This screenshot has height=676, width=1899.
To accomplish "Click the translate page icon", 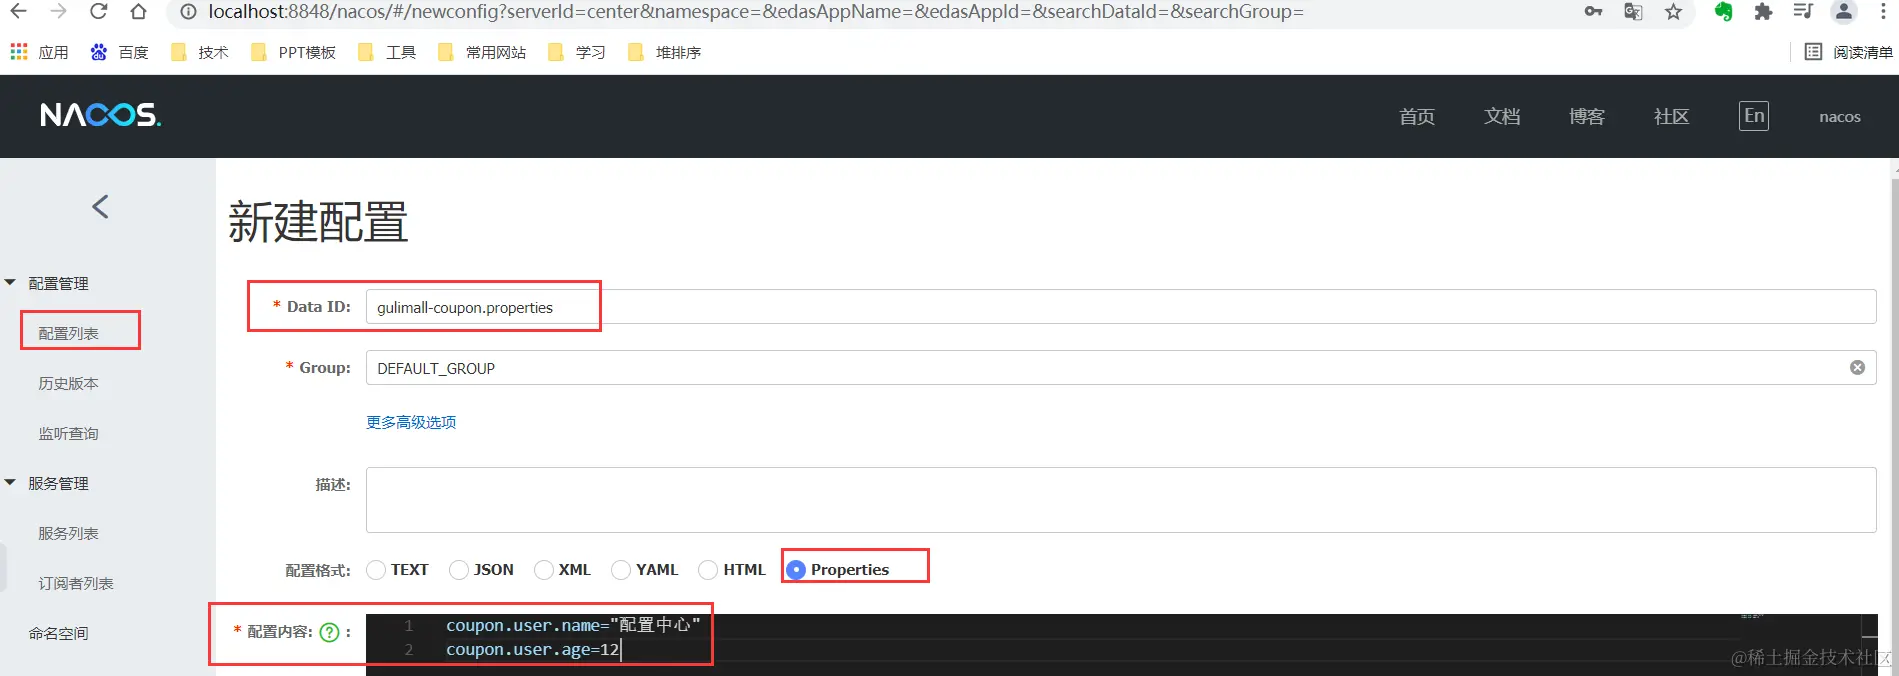I will [1633, 12].
